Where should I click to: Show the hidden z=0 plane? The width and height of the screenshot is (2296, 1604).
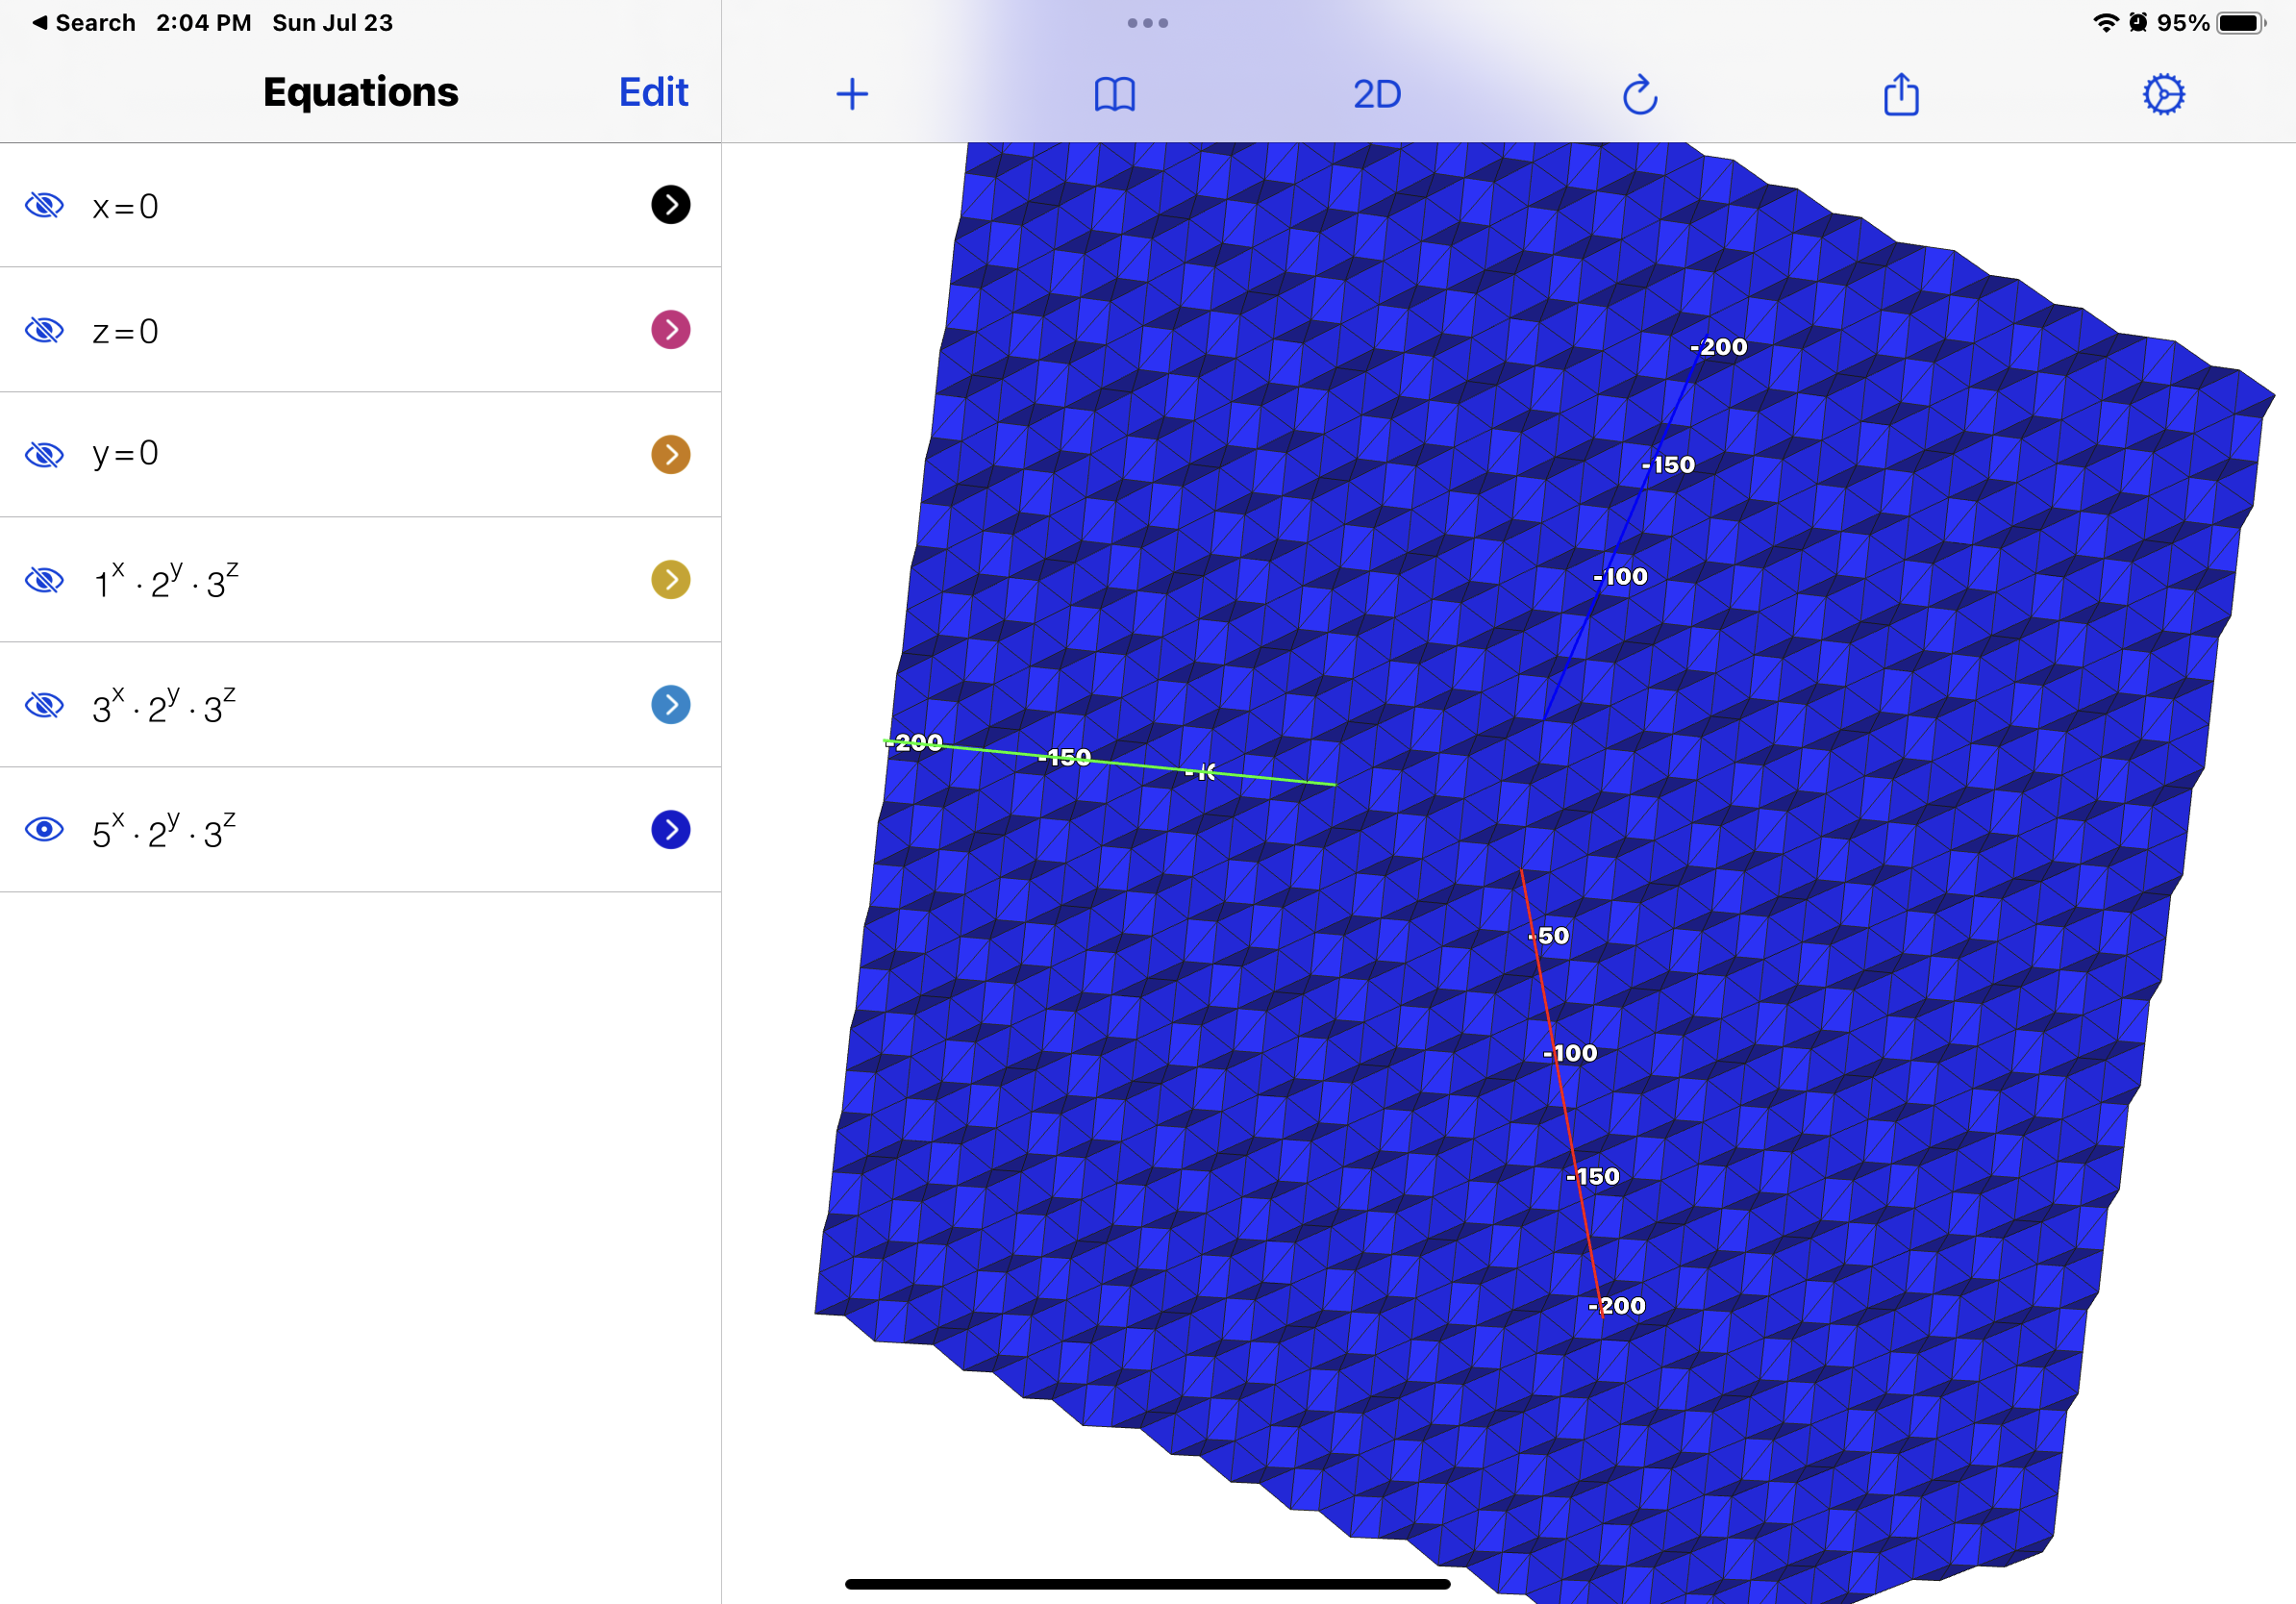point(44,330)
